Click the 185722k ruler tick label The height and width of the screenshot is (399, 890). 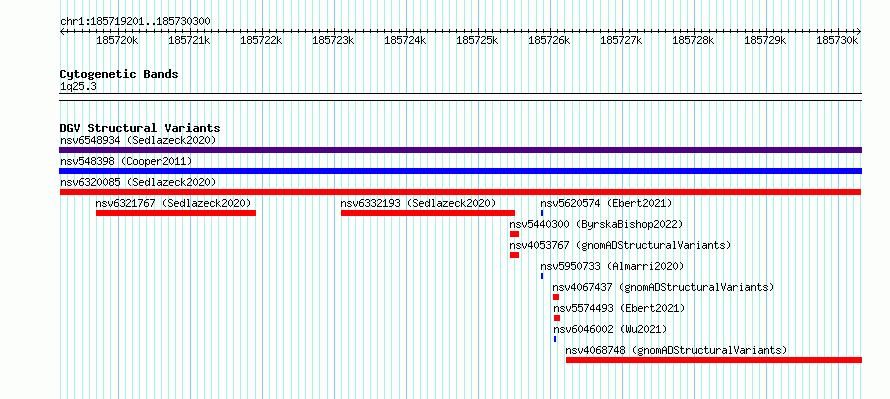[261, 41]
